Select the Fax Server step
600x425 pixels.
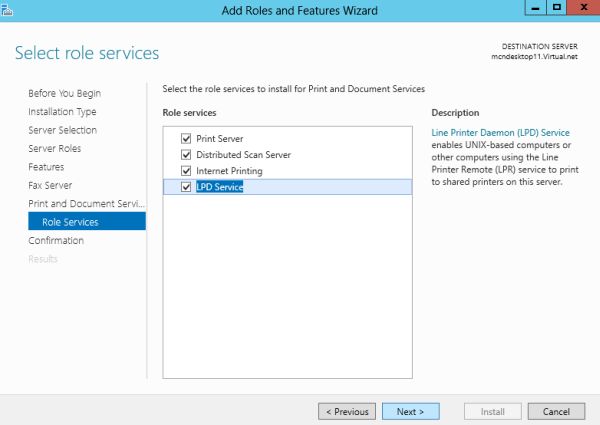click(50, 185)
